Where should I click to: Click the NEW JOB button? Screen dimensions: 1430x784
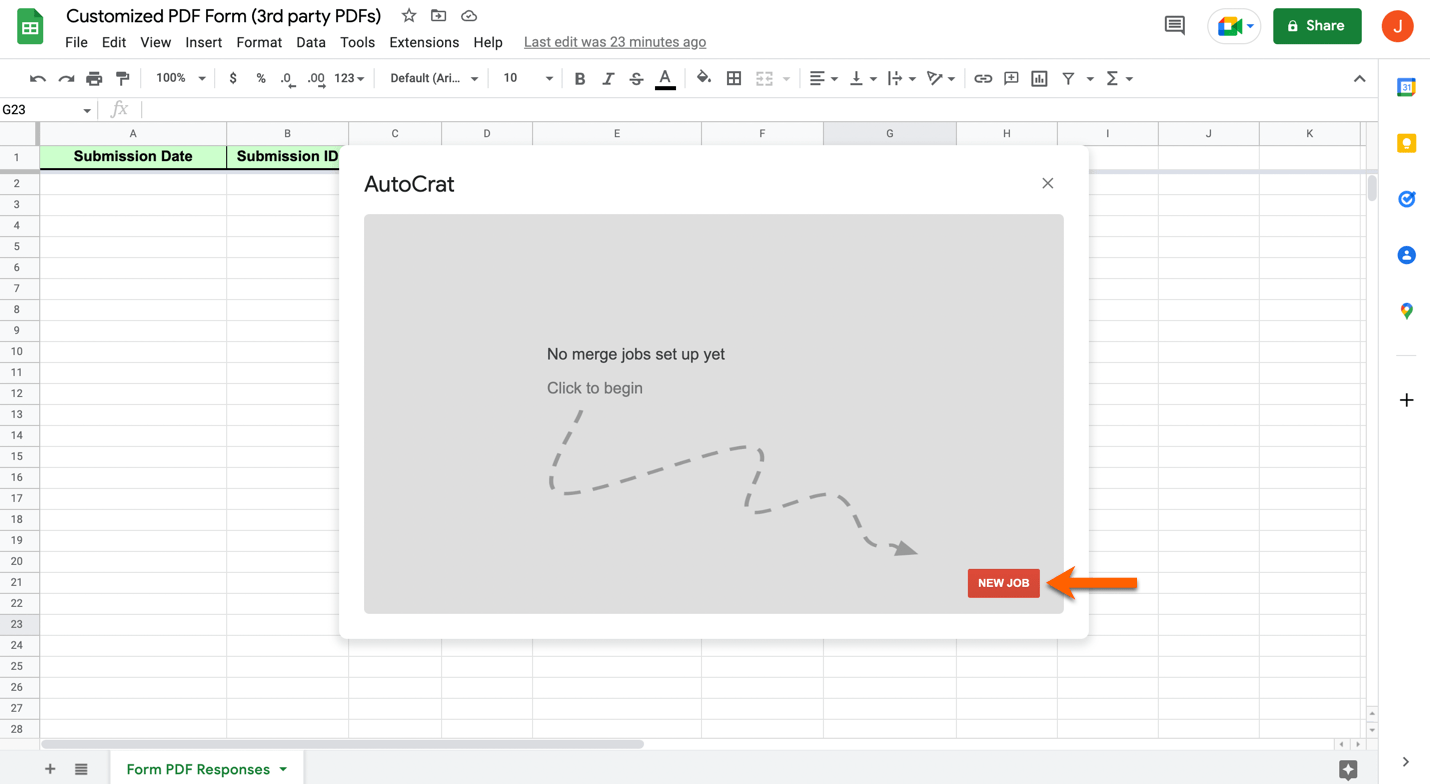coord(1004,583)
